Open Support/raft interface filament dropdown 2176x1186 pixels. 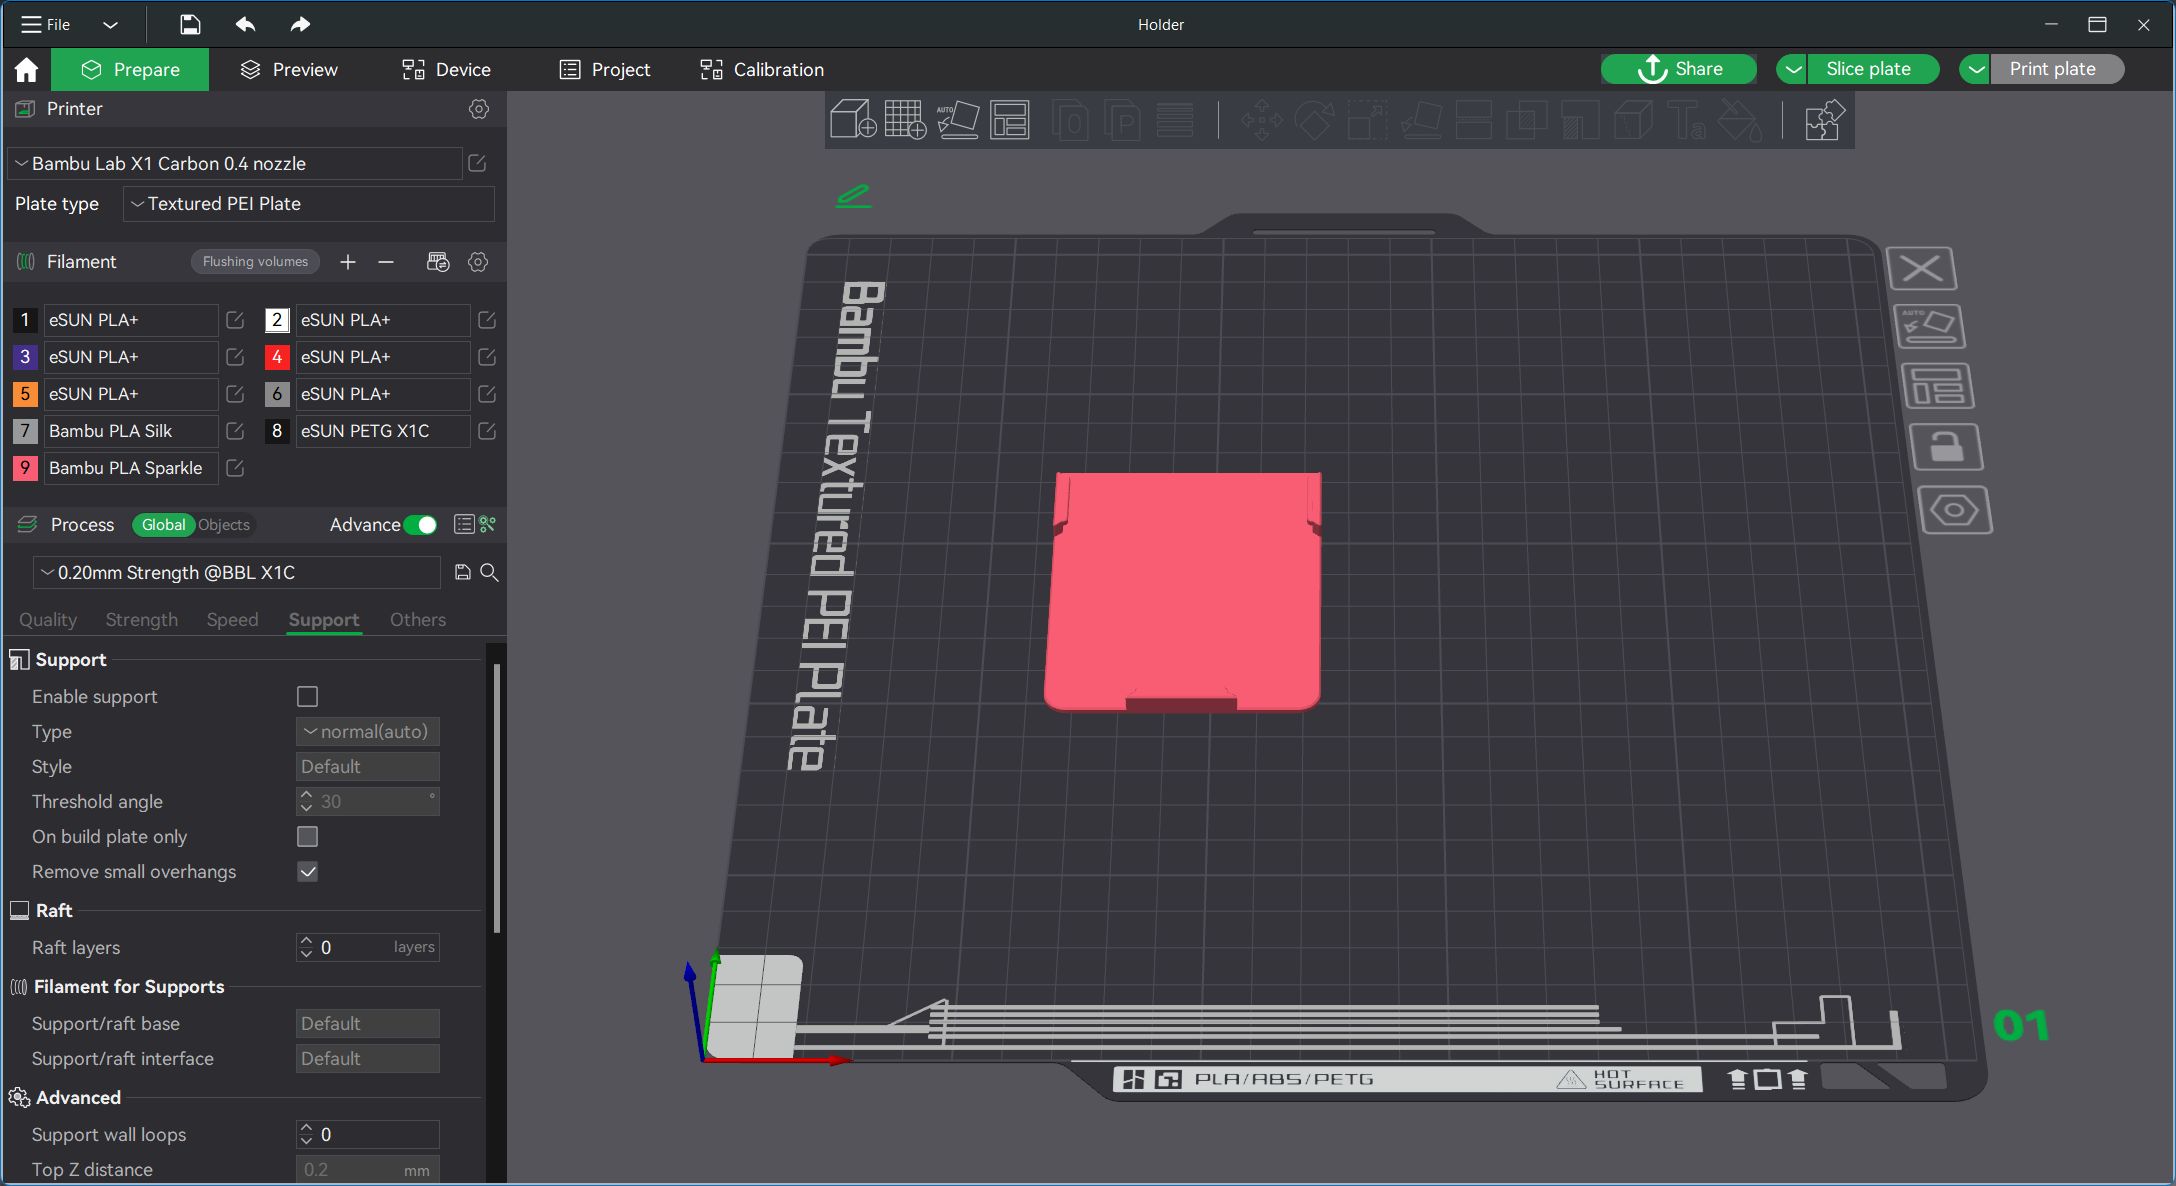click(367, 1059)
